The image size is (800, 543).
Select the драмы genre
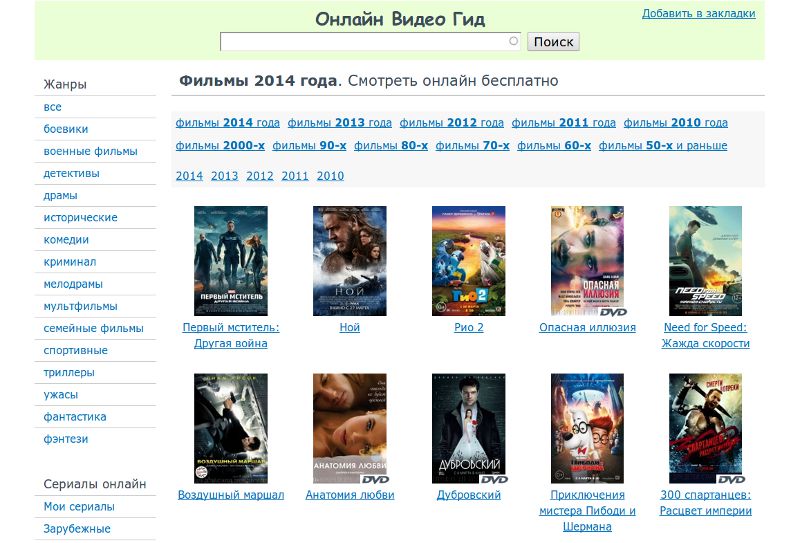coord(60,195)
